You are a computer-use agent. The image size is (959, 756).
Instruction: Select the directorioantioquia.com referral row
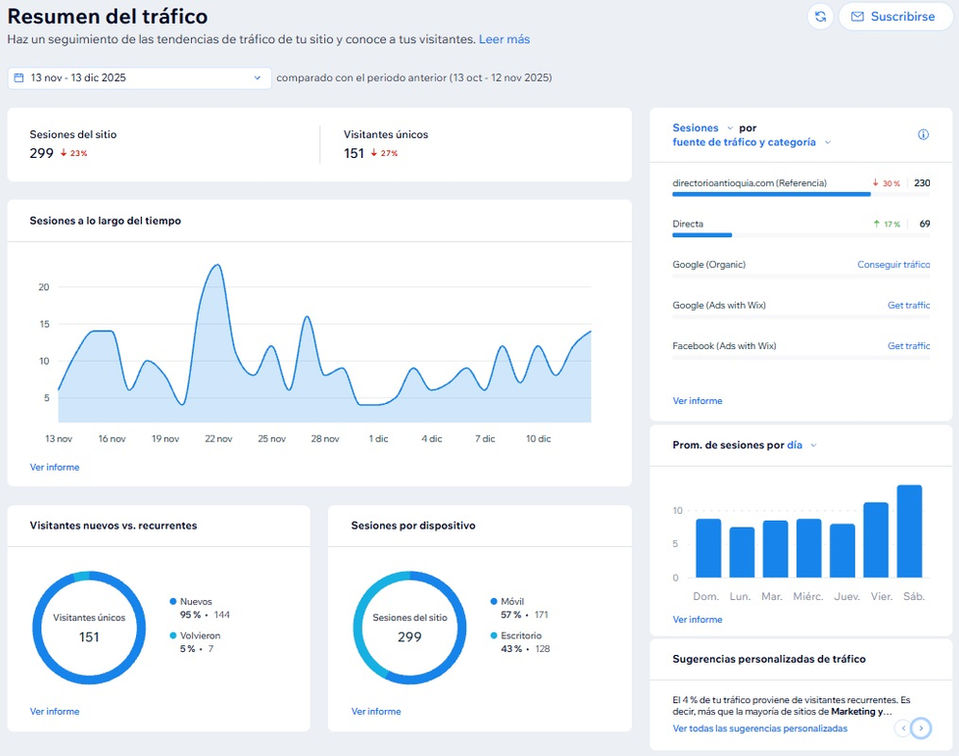click(x=801, y=187)
